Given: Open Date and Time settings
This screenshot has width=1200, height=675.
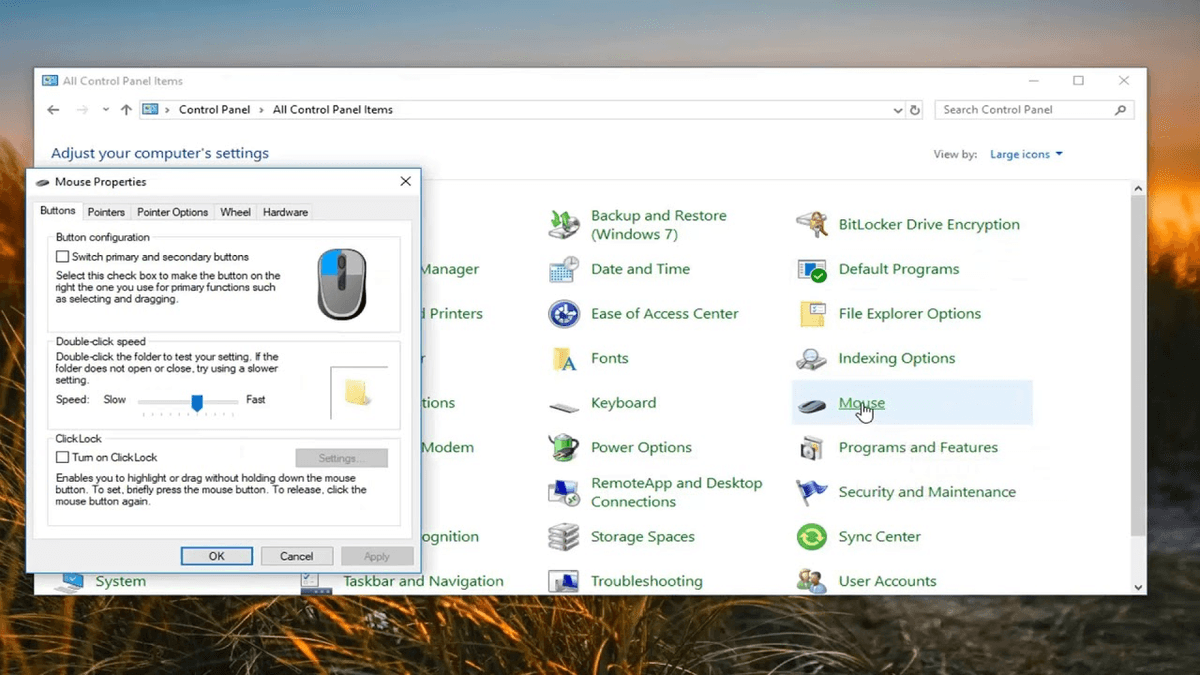Looking at the screenshot, I should pos(638,269).
